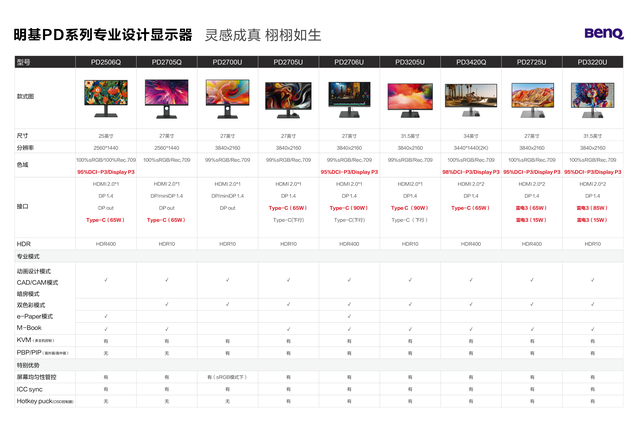Click PD2506Q e-Paper mode checkmark
640x424 pixels.
[106, 316]
